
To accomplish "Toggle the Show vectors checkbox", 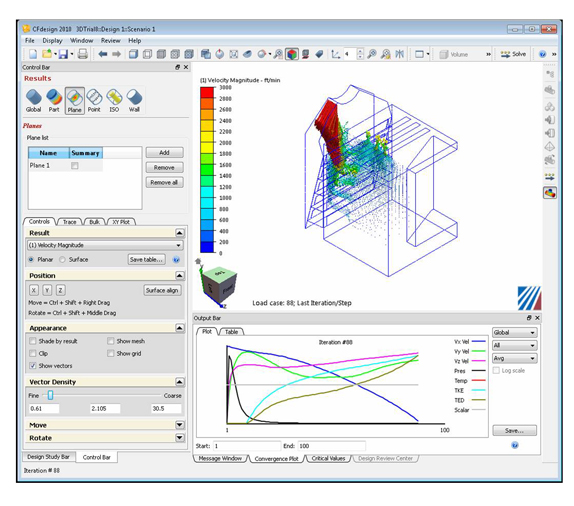I will pos(33,365).
